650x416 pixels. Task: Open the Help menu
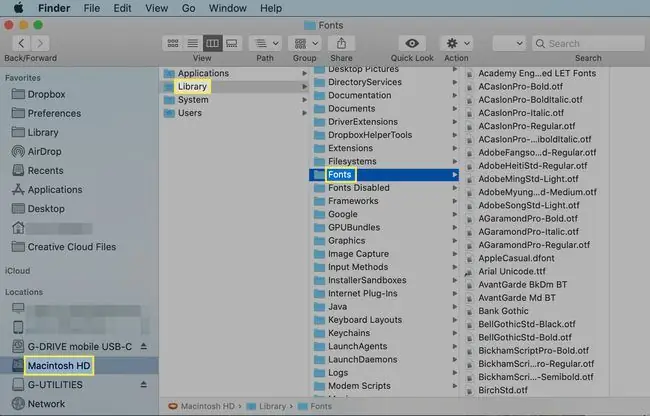271,8
